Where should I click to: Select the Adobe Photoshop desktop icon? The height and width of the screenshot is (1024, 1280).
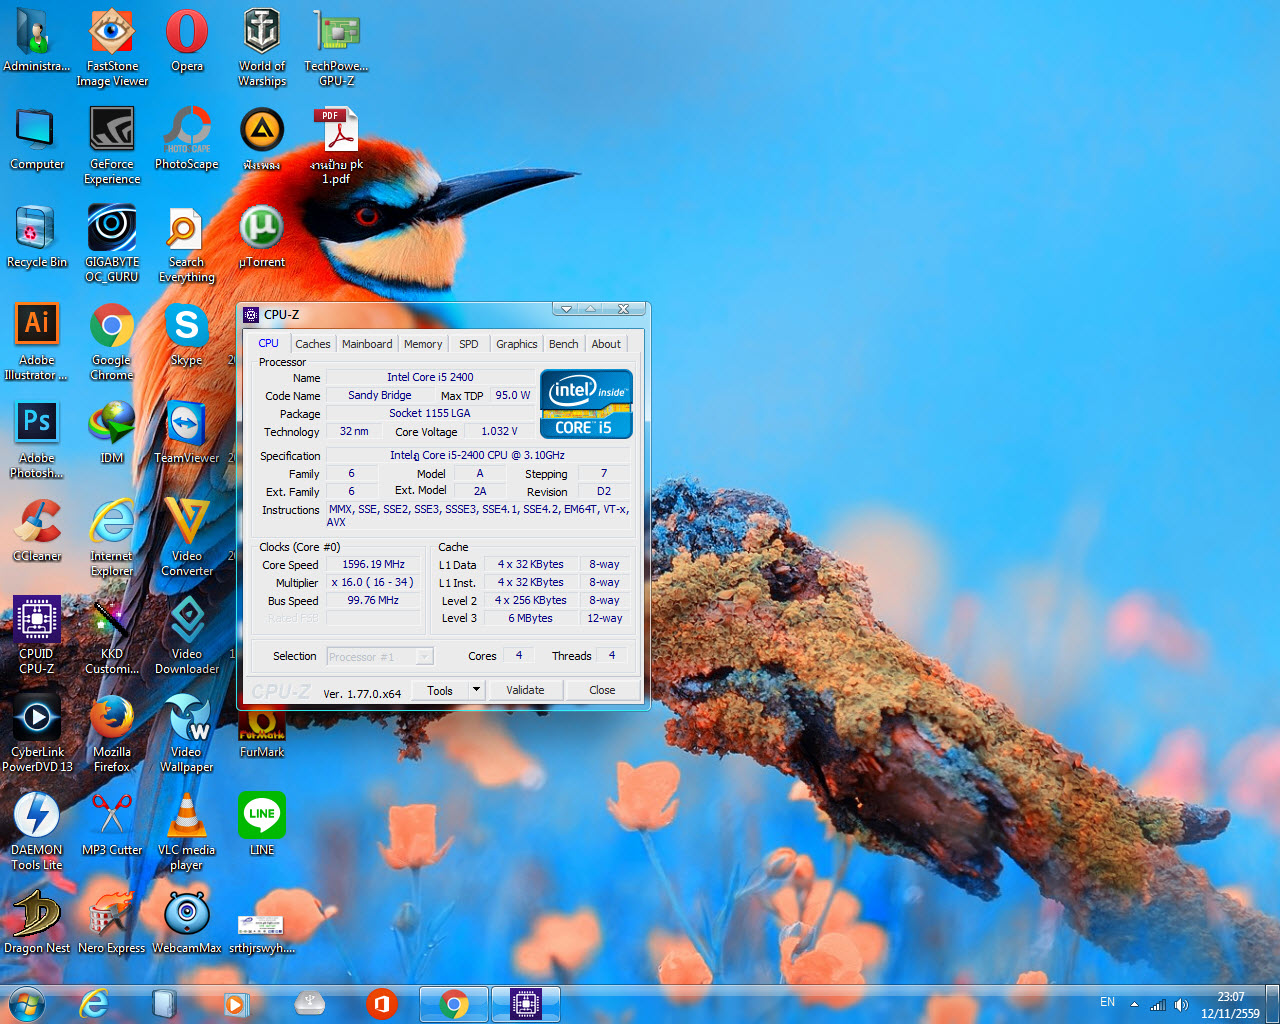(37, 439)
